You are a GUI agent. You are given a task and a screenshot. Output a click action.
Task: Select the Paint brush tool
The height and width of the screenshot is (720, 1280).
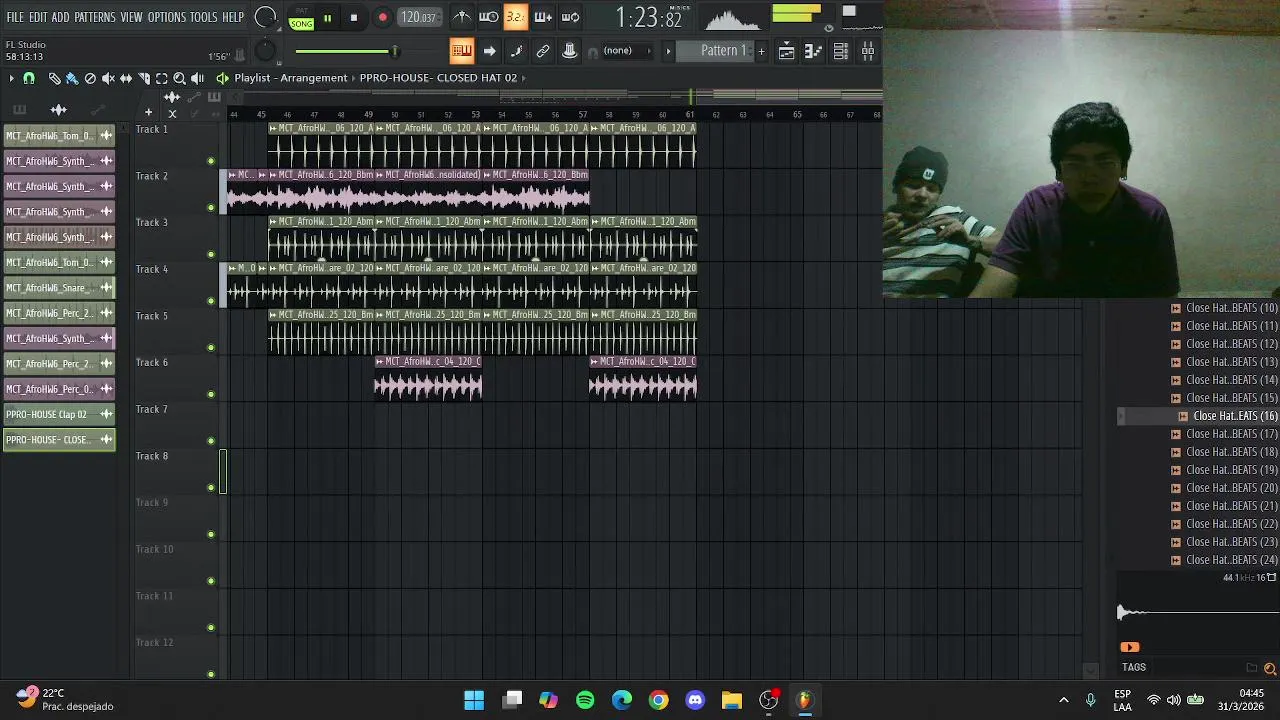[72, 78]
